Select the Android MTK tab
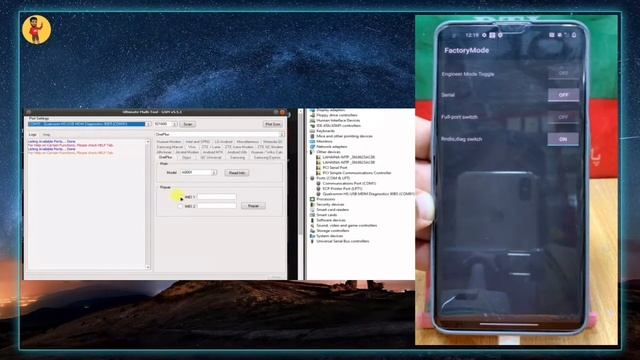This screenshot has width=640, height=360. click(213, 152)
